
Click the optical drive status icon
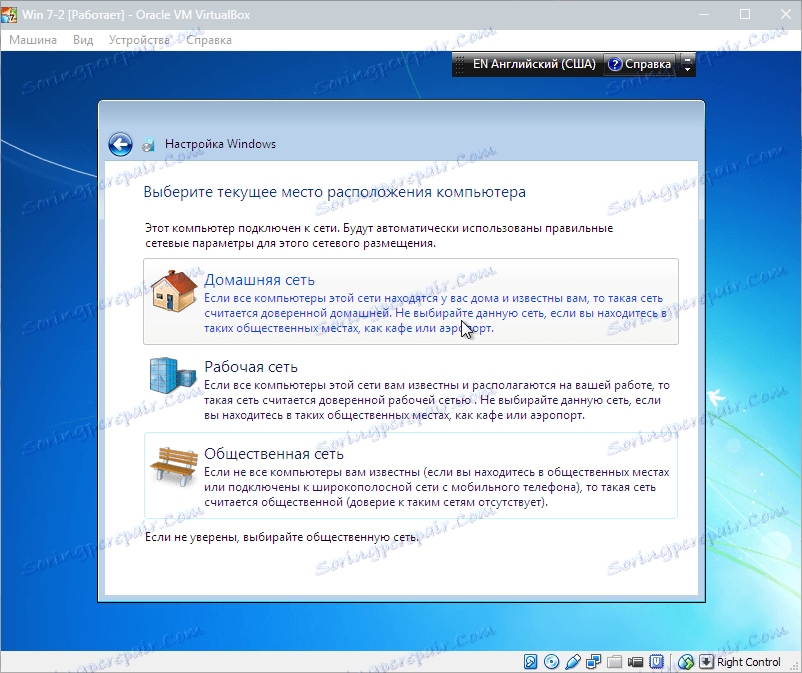point(551,662)
